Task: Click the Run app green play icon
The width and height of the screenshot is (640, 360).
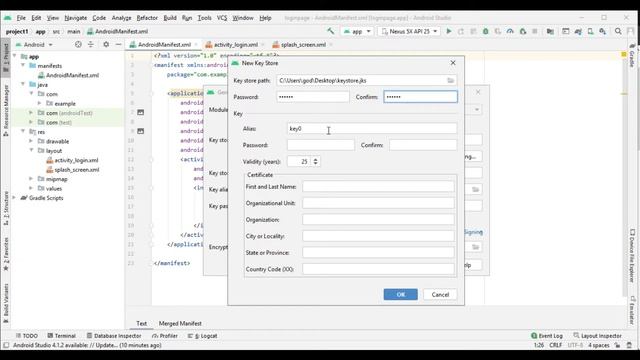Action: (x=449, y=31)
